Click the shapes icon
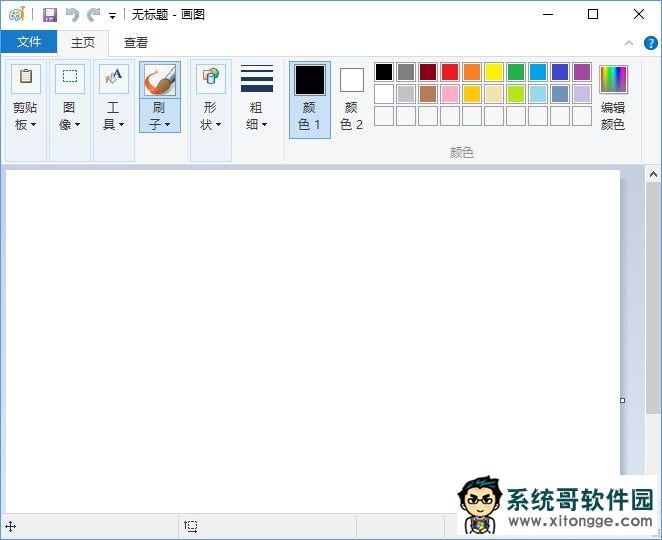662x540 pixels. point(211,78)
